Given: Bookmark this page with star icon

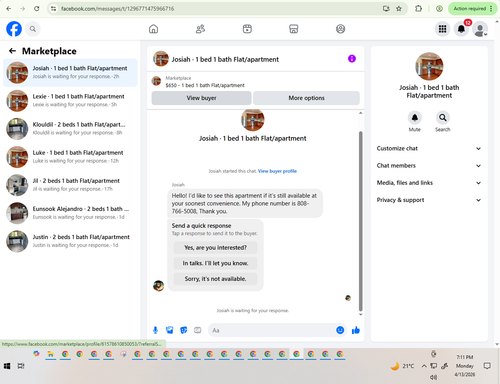Looking at the screenshot, I should (x=399, y=9).
